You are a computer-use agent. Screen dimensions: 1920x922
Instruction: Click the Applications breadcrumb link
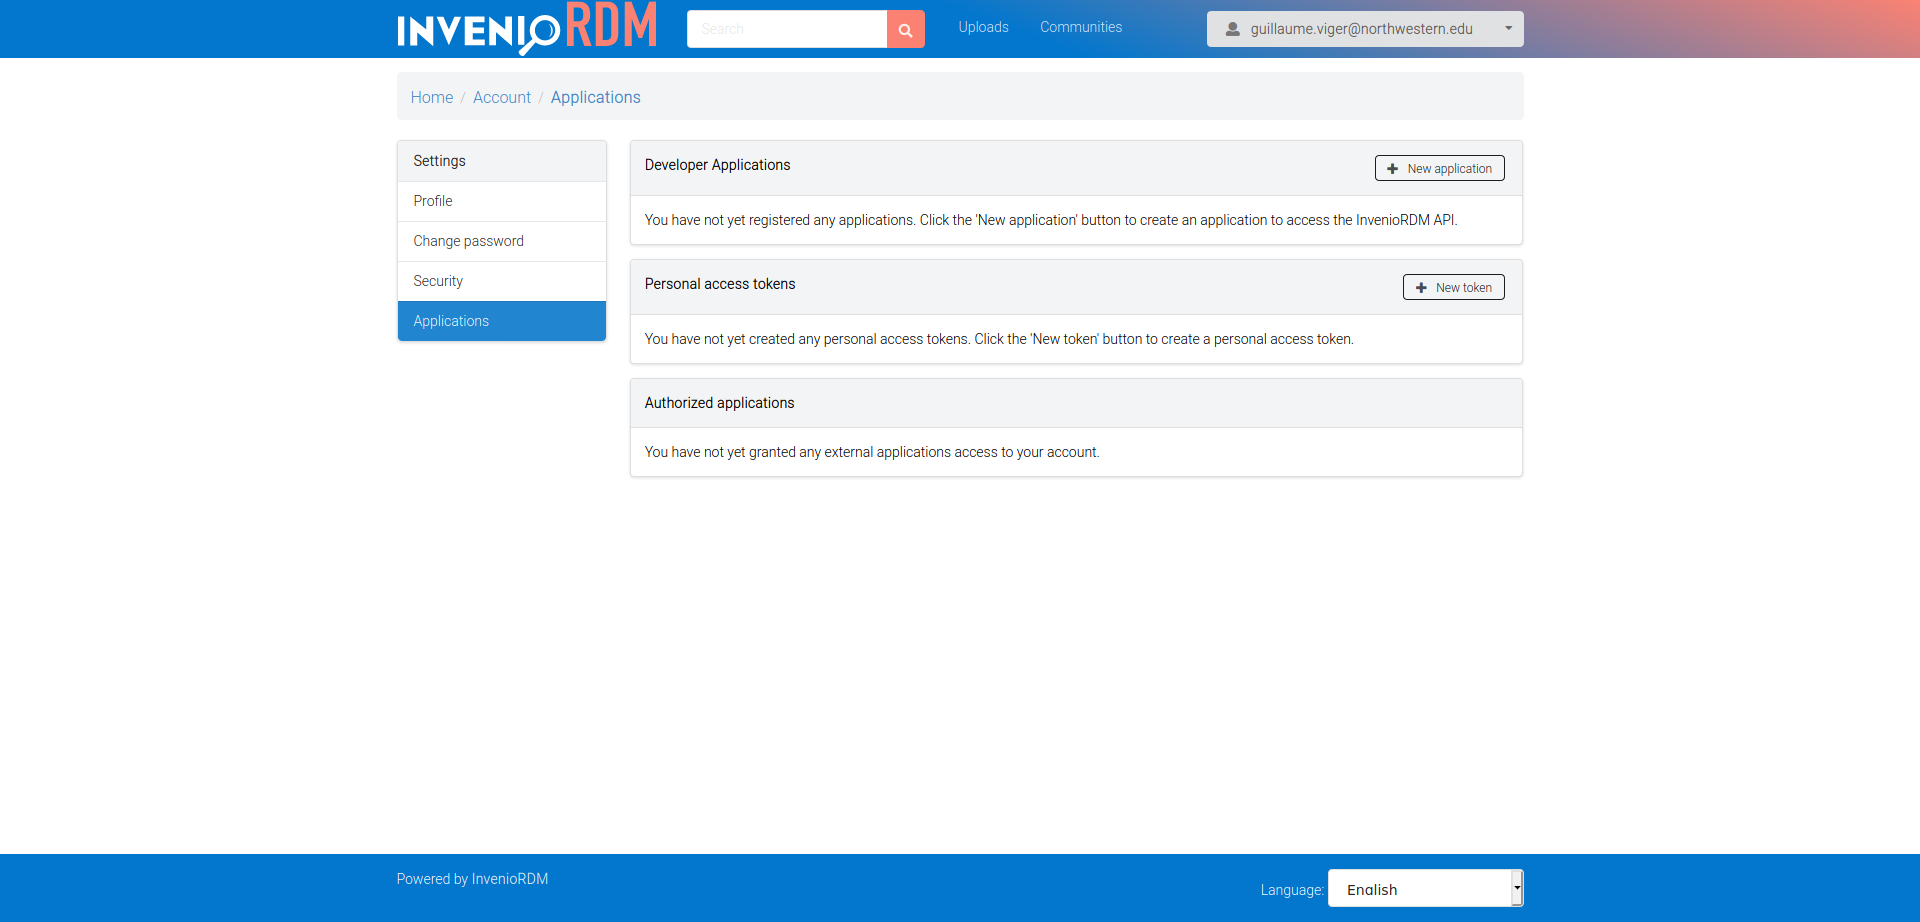(595, 97)
